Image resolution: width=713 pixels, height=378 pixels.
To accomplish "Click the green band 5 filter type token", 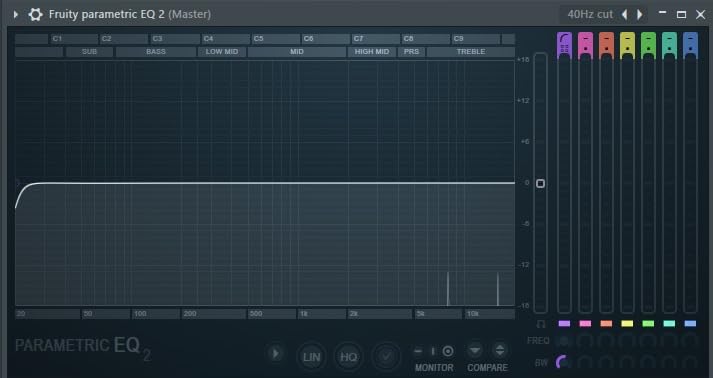I will 648,45.
